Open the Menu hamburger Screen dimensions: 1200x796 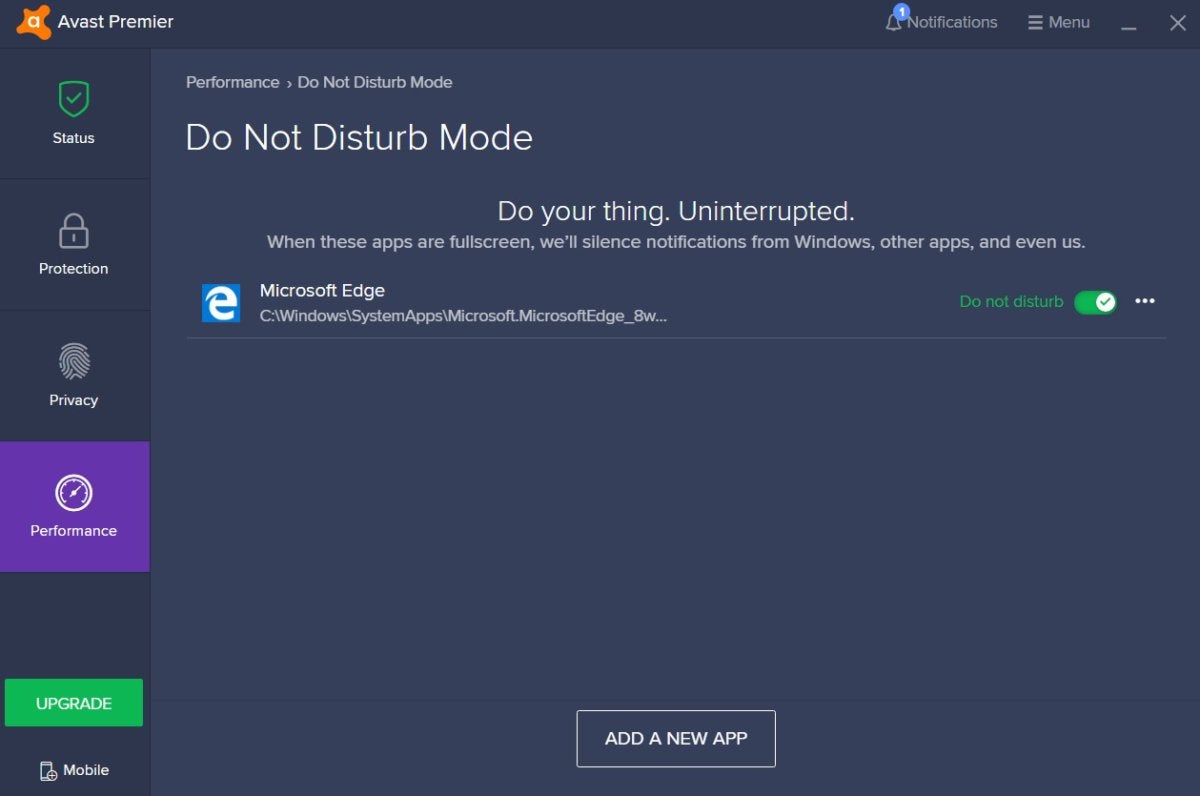click(x=1059, y=22)
